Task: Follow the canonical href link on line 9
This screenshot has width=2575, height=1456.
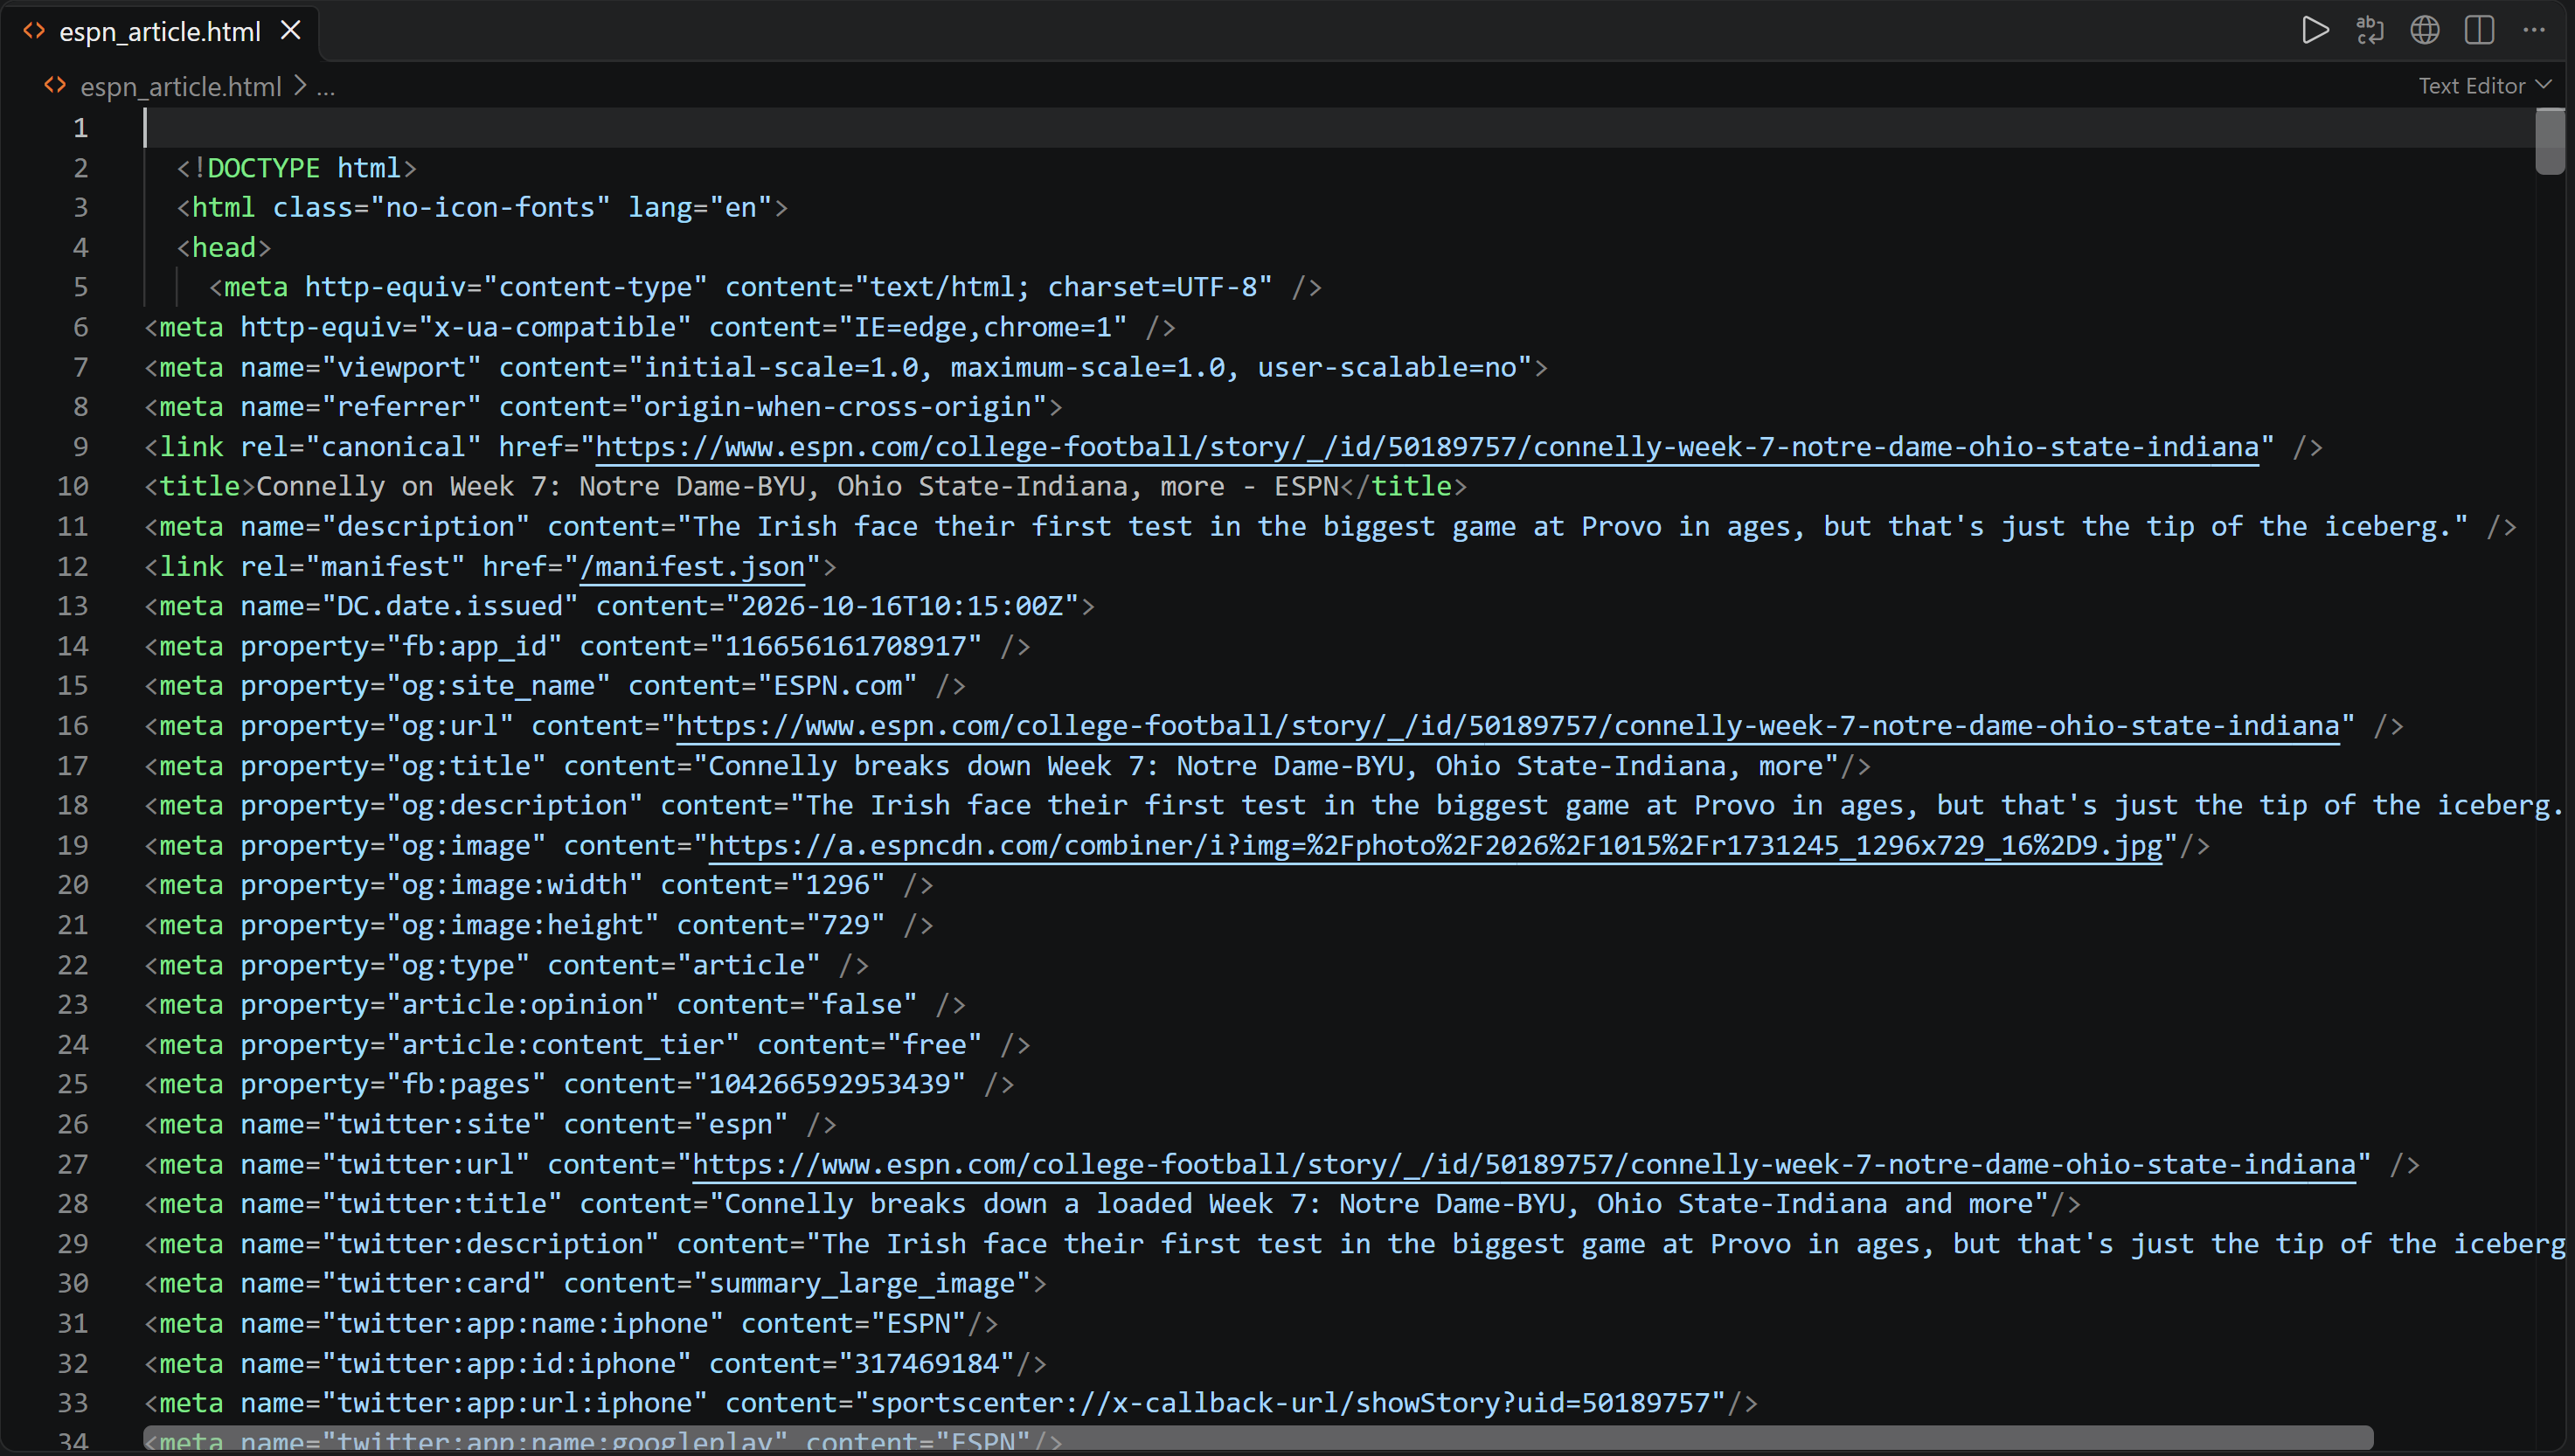Action: [1427, 447]
